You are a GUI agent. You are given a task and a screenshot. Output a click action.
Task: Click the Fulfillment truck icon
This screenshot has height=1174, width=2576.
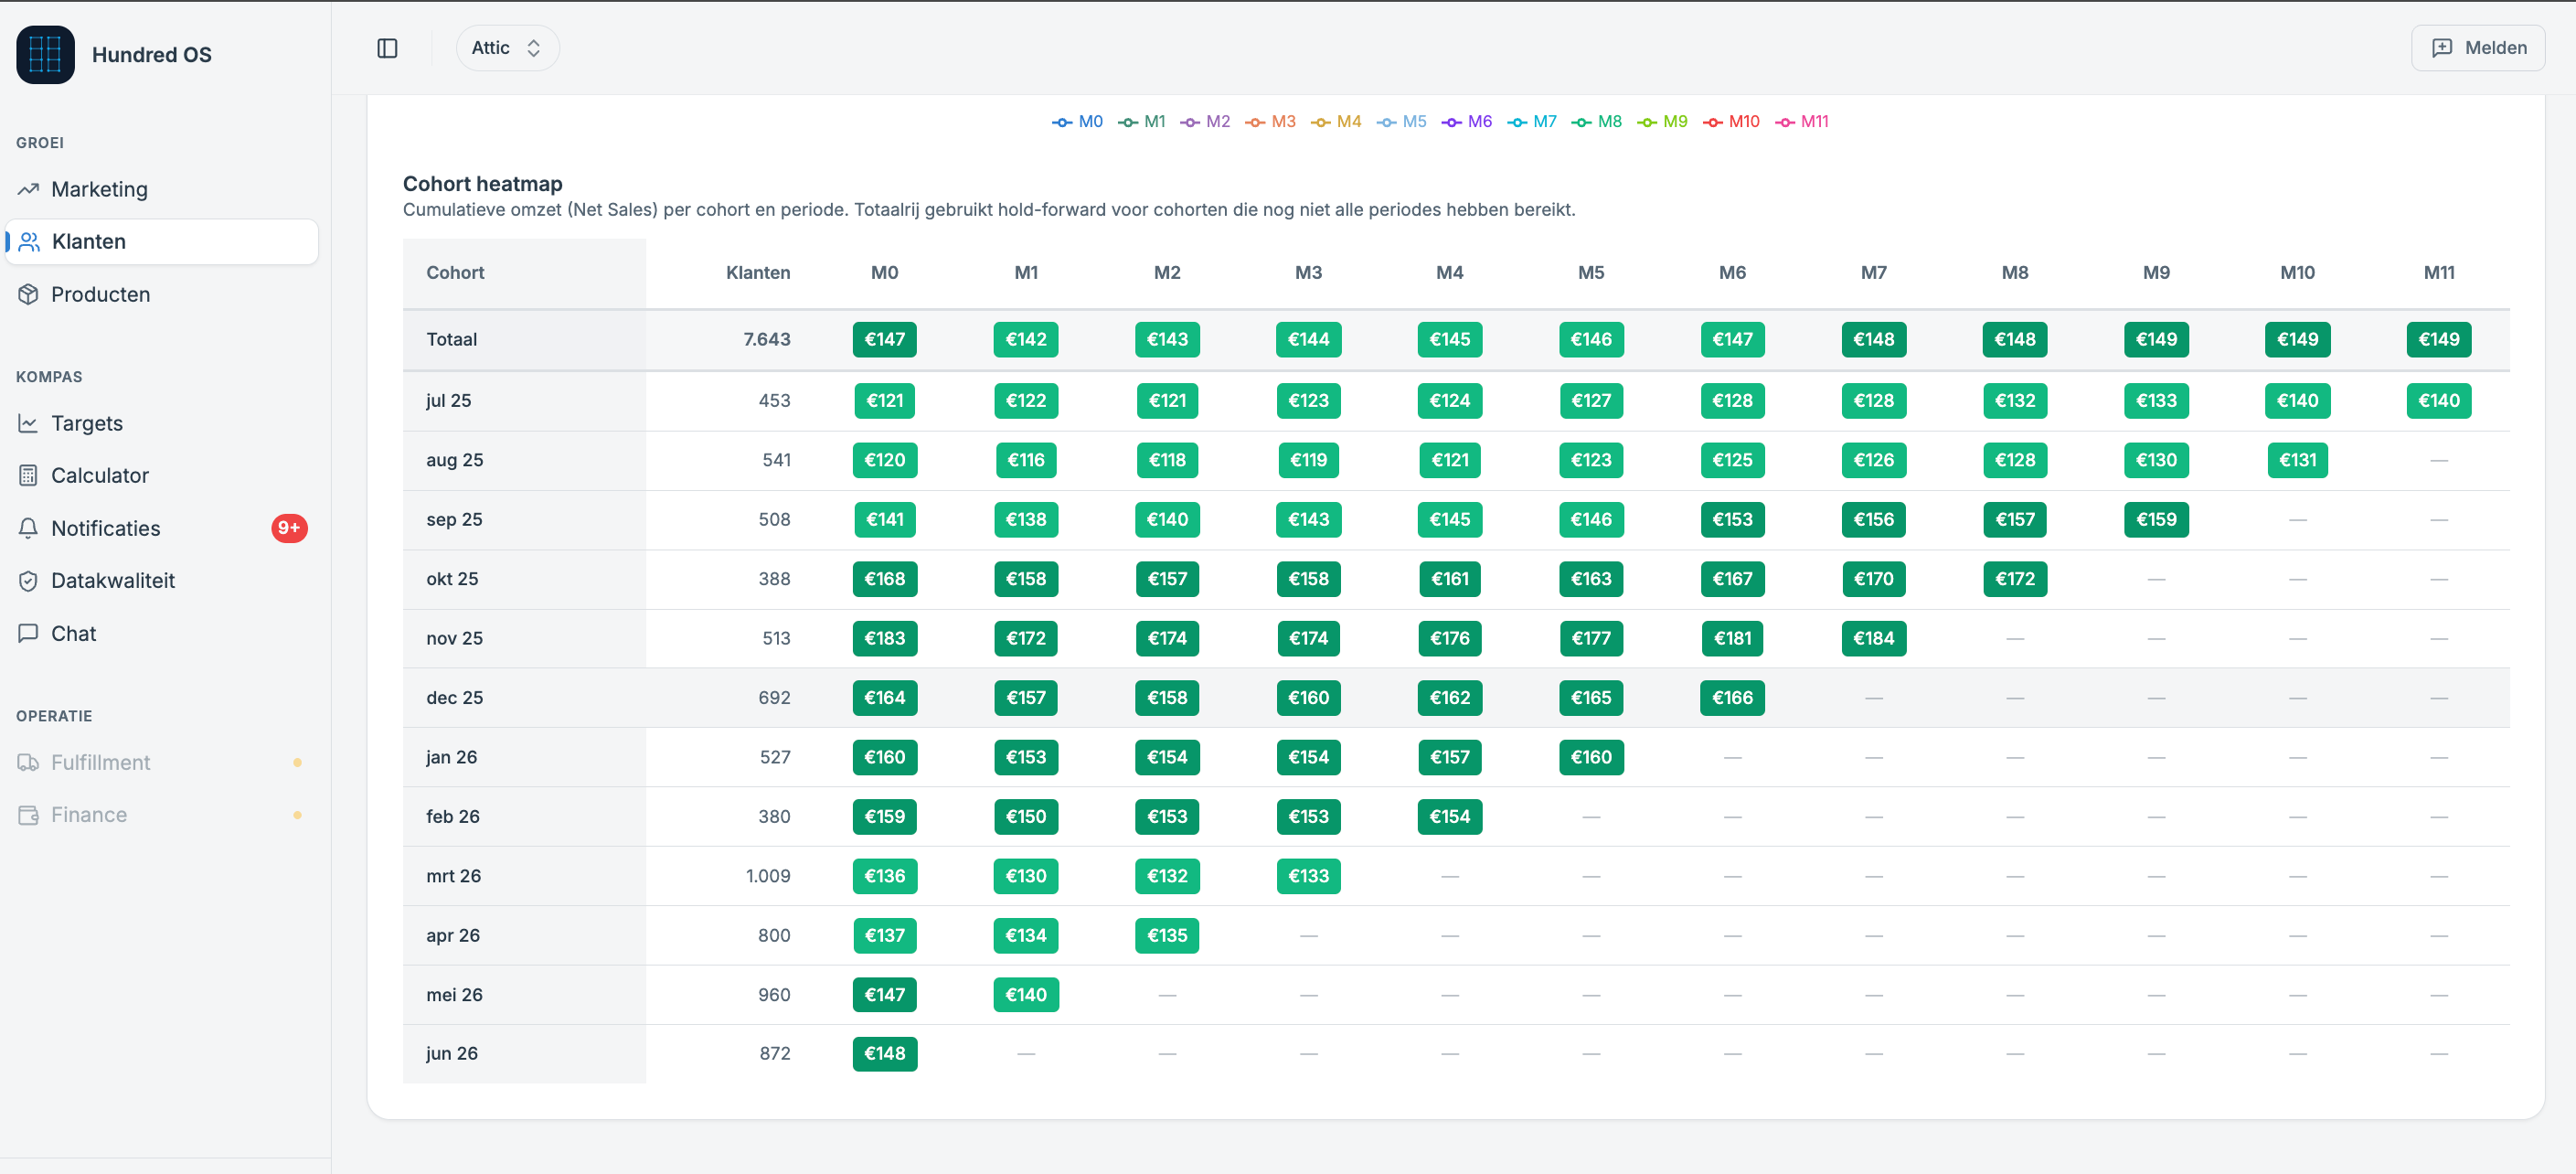tap(28, 762)
